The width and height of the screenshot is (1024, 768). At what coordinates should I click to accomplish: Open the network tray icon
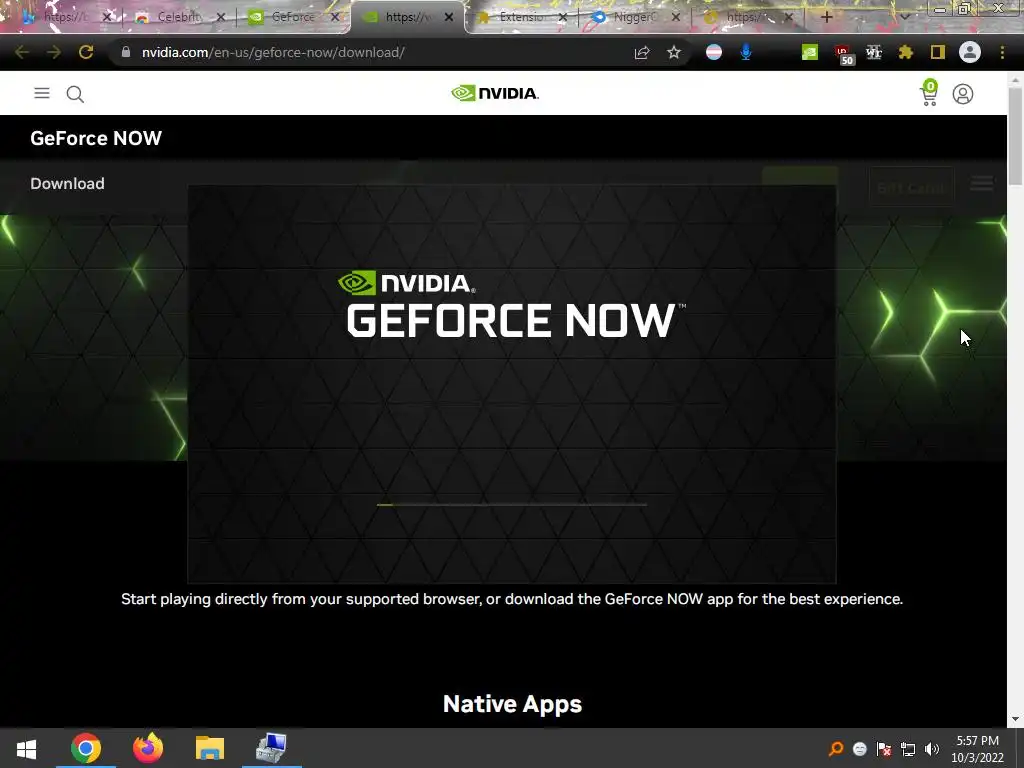tap(908, 749)
